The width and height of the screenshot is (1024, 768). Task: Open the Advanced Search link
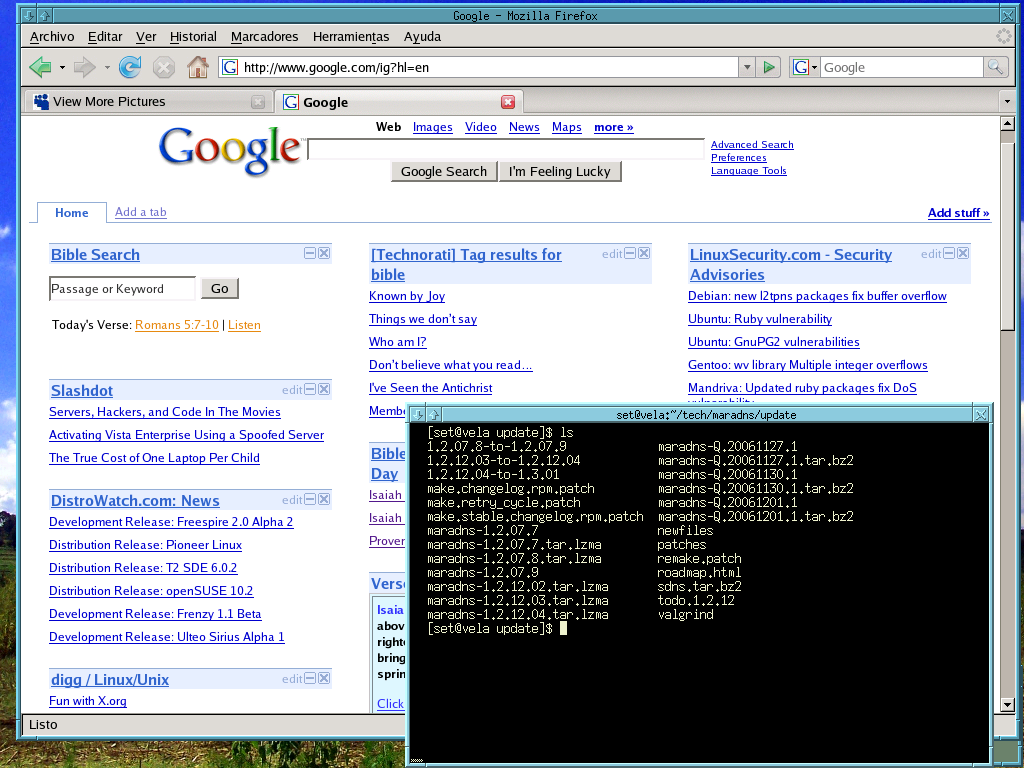coord(752,144)
